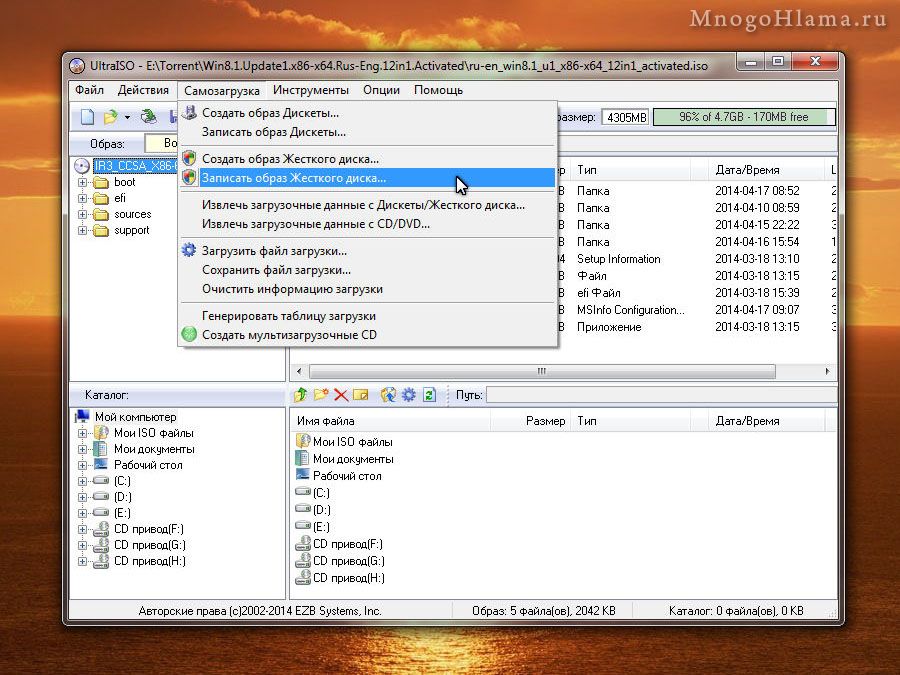The width and height of the screenshot is (900, 675).
Task: Open the dropdown arrow beside Open icon
Action: [x=126, y=118]
